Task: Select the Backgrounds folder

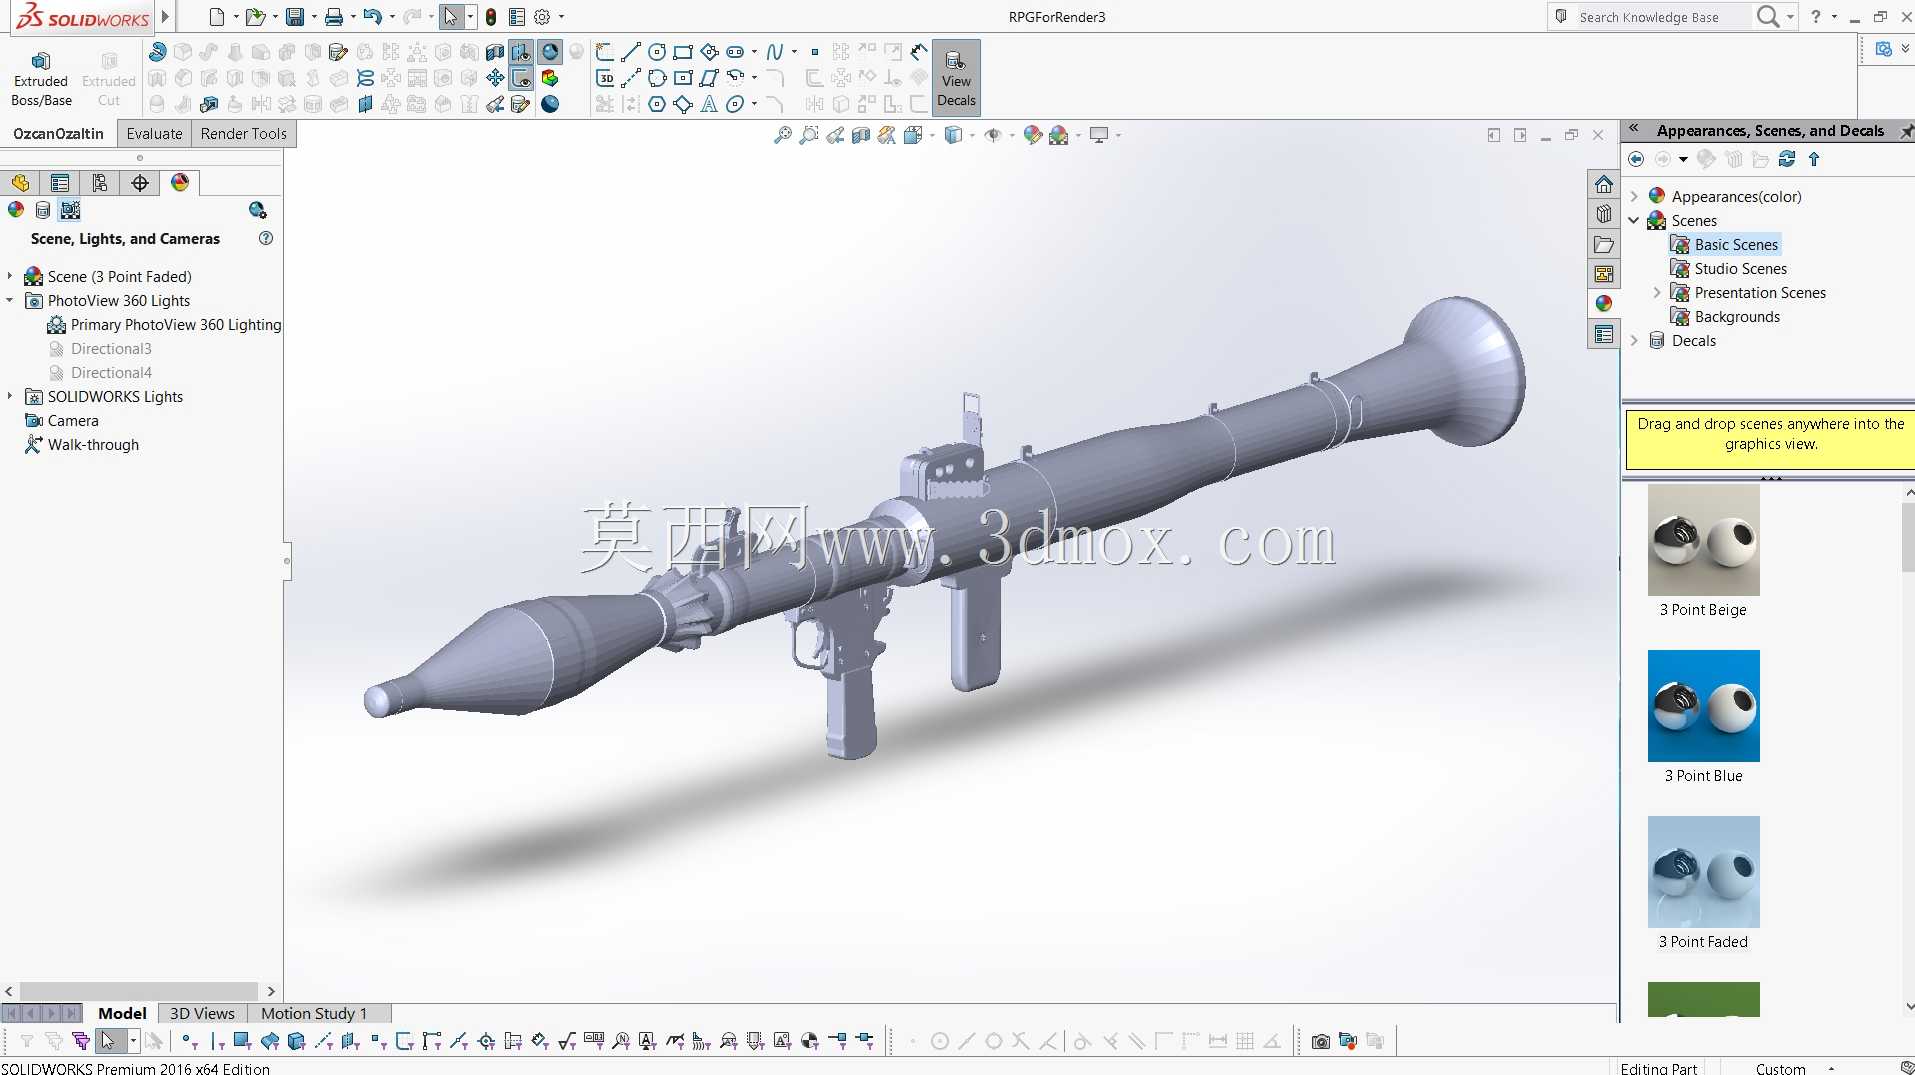Action: pos(1726,316)
